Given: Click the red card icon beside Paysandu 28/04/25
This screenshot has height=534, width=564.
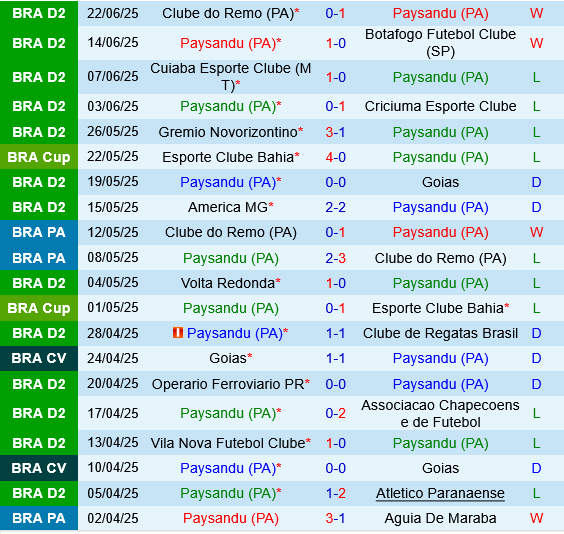Looking at the screenshot, I should click(x=178, y=333).
